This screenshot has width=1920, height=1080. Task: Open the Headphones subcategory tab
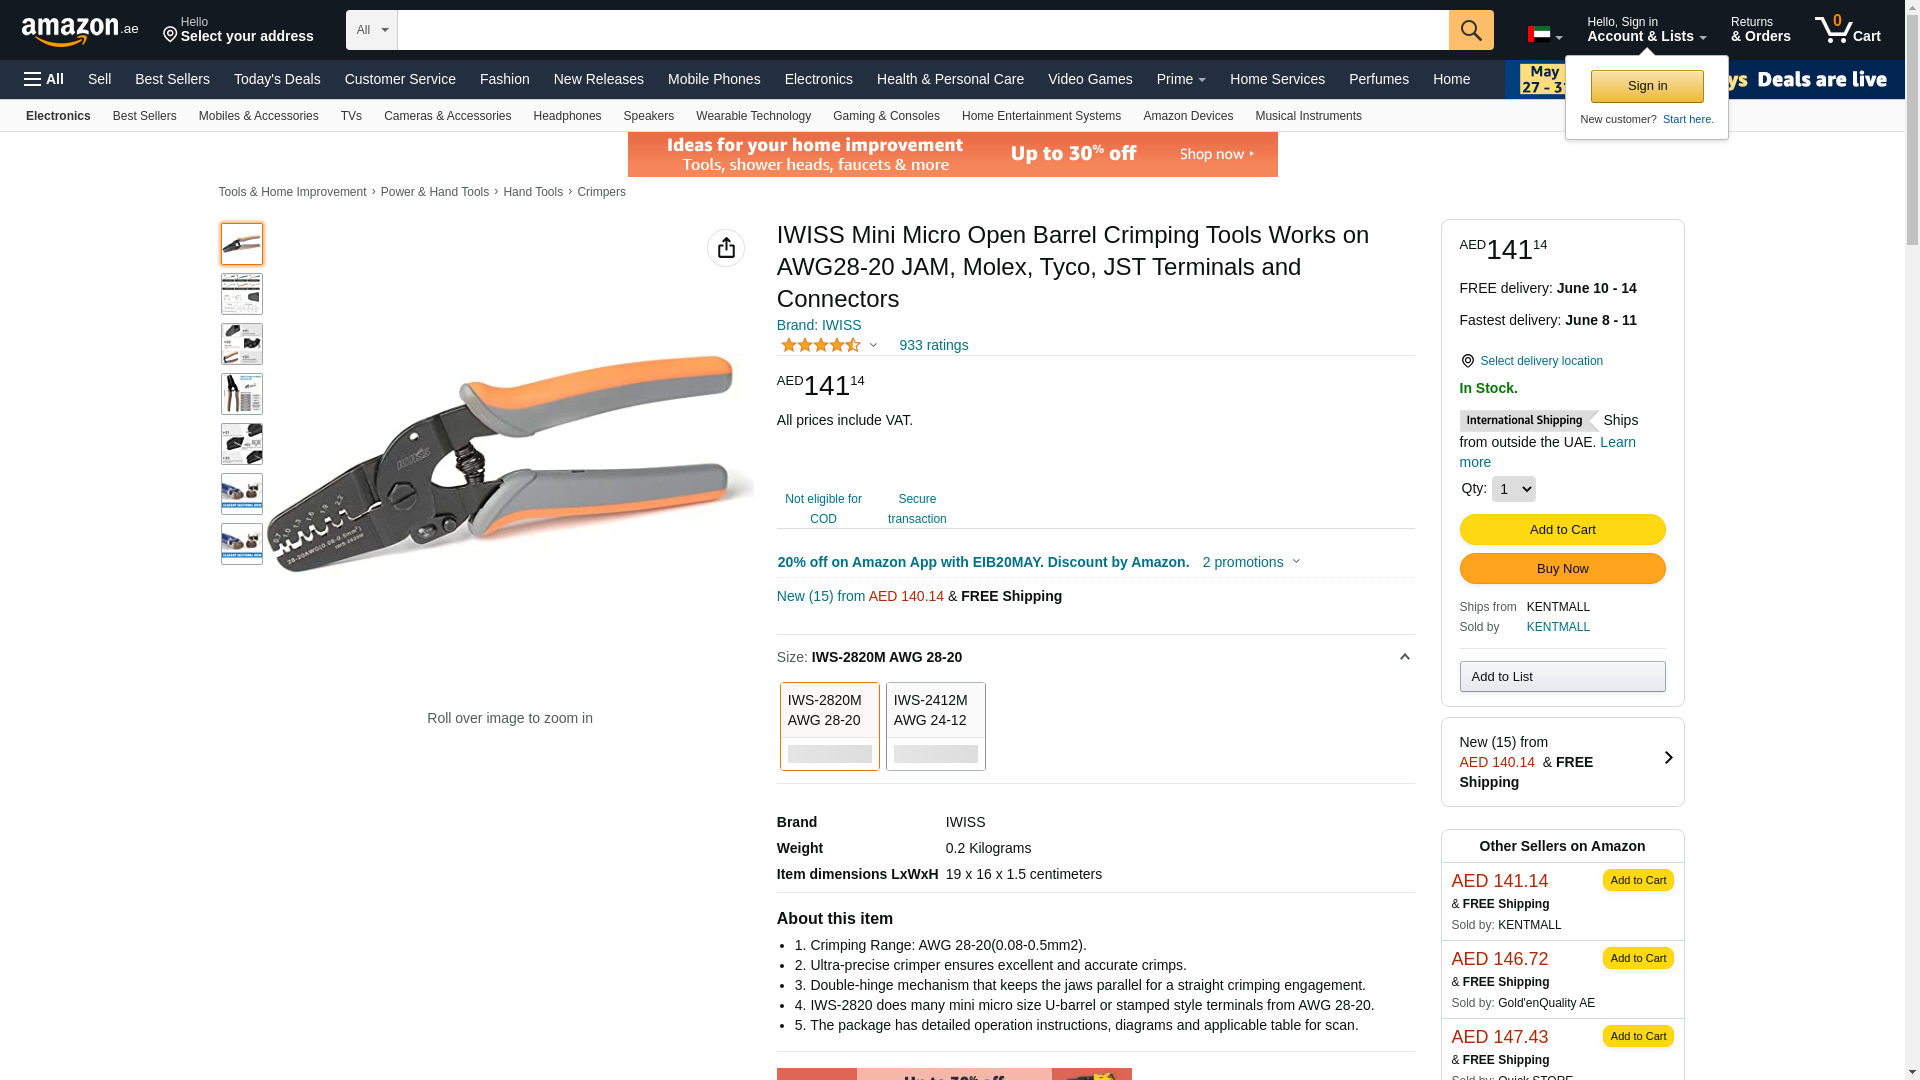pyautogui.click(x=567, y=116)
